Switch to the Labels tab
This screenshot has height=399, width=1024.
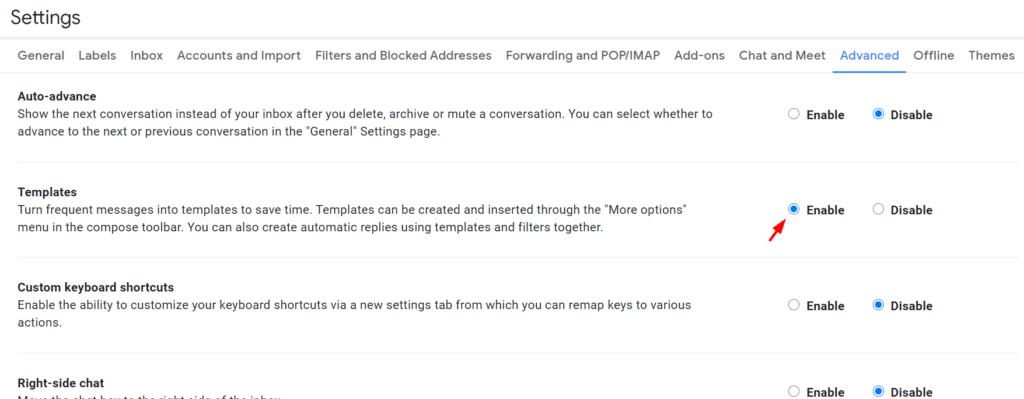[97, 56]
